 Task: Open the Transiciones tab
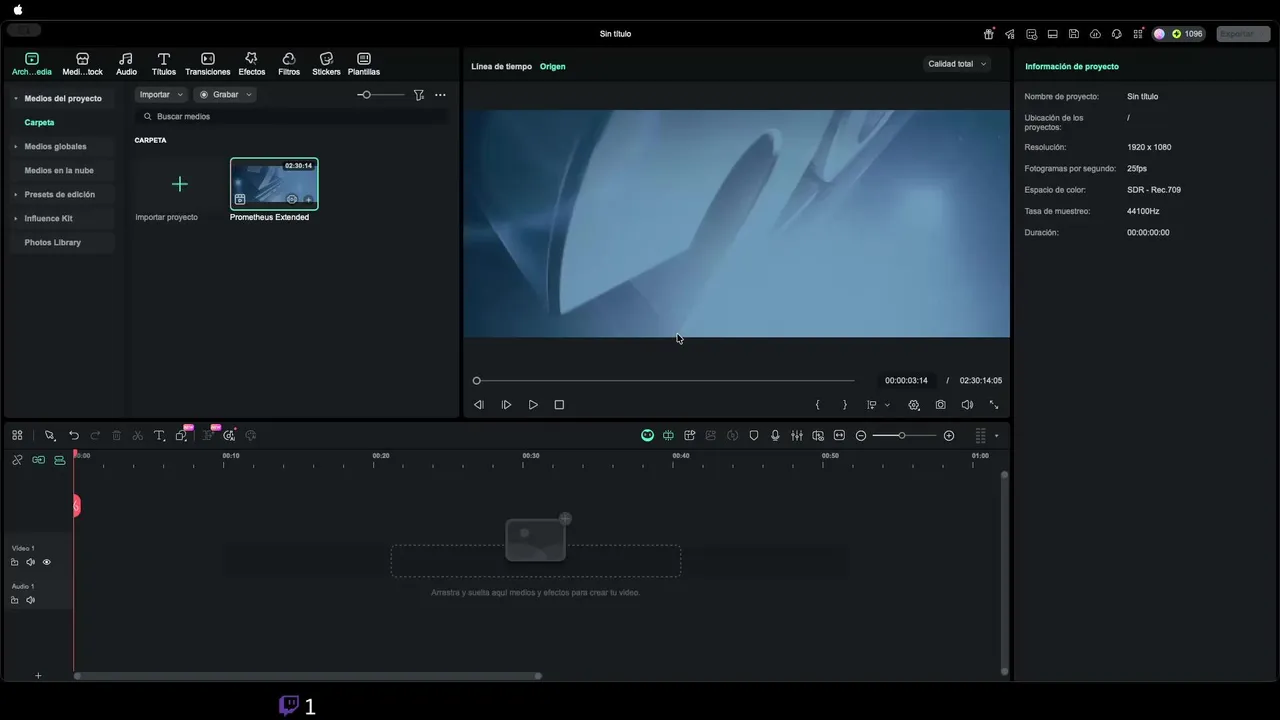coord(208,65)
